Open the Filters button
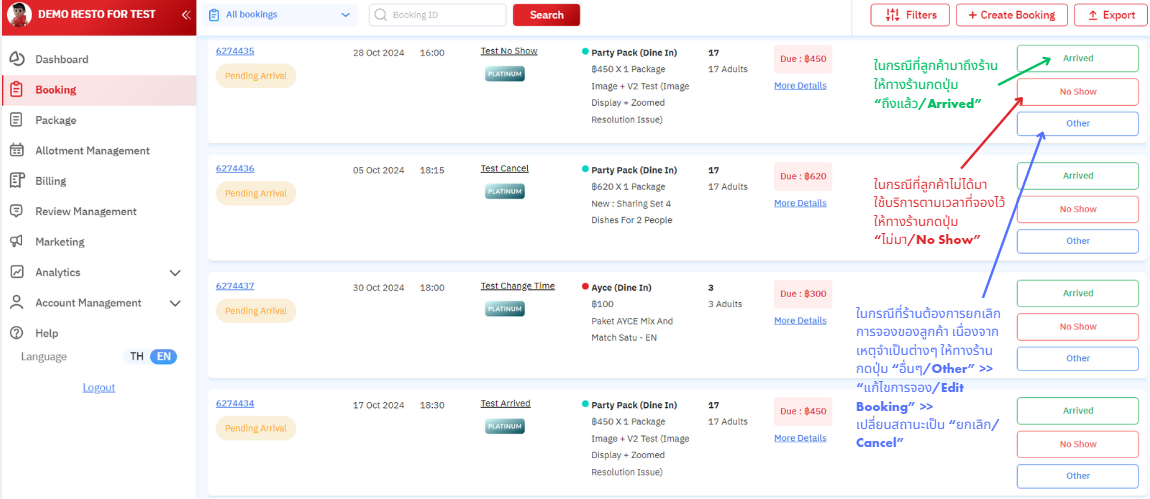 [909, 15]
